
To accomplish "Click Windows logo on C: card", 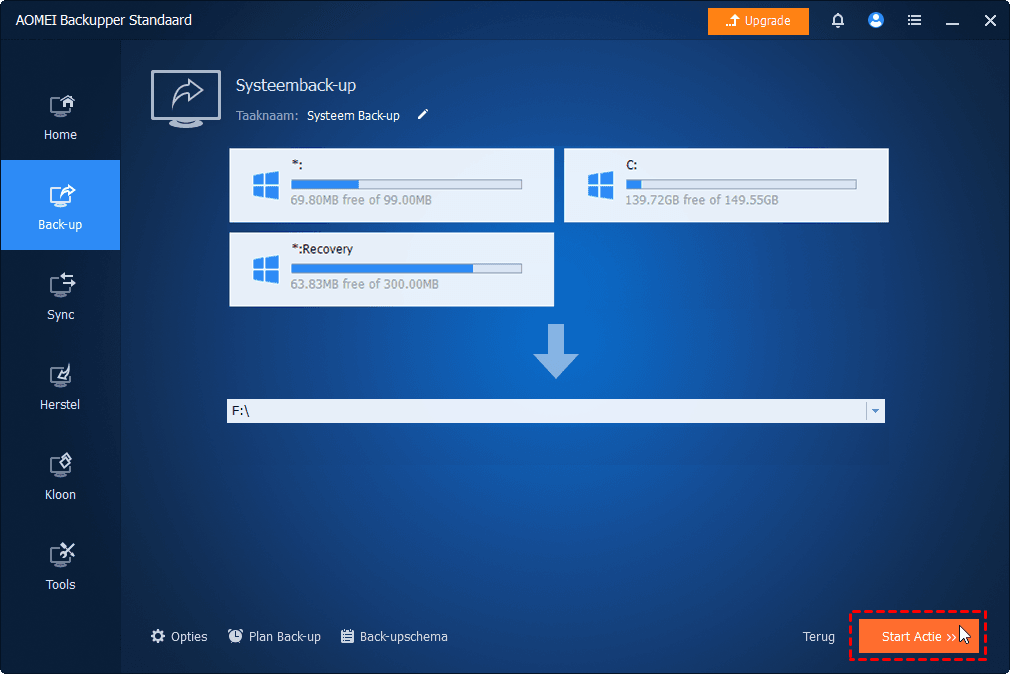I will [600, 185].
